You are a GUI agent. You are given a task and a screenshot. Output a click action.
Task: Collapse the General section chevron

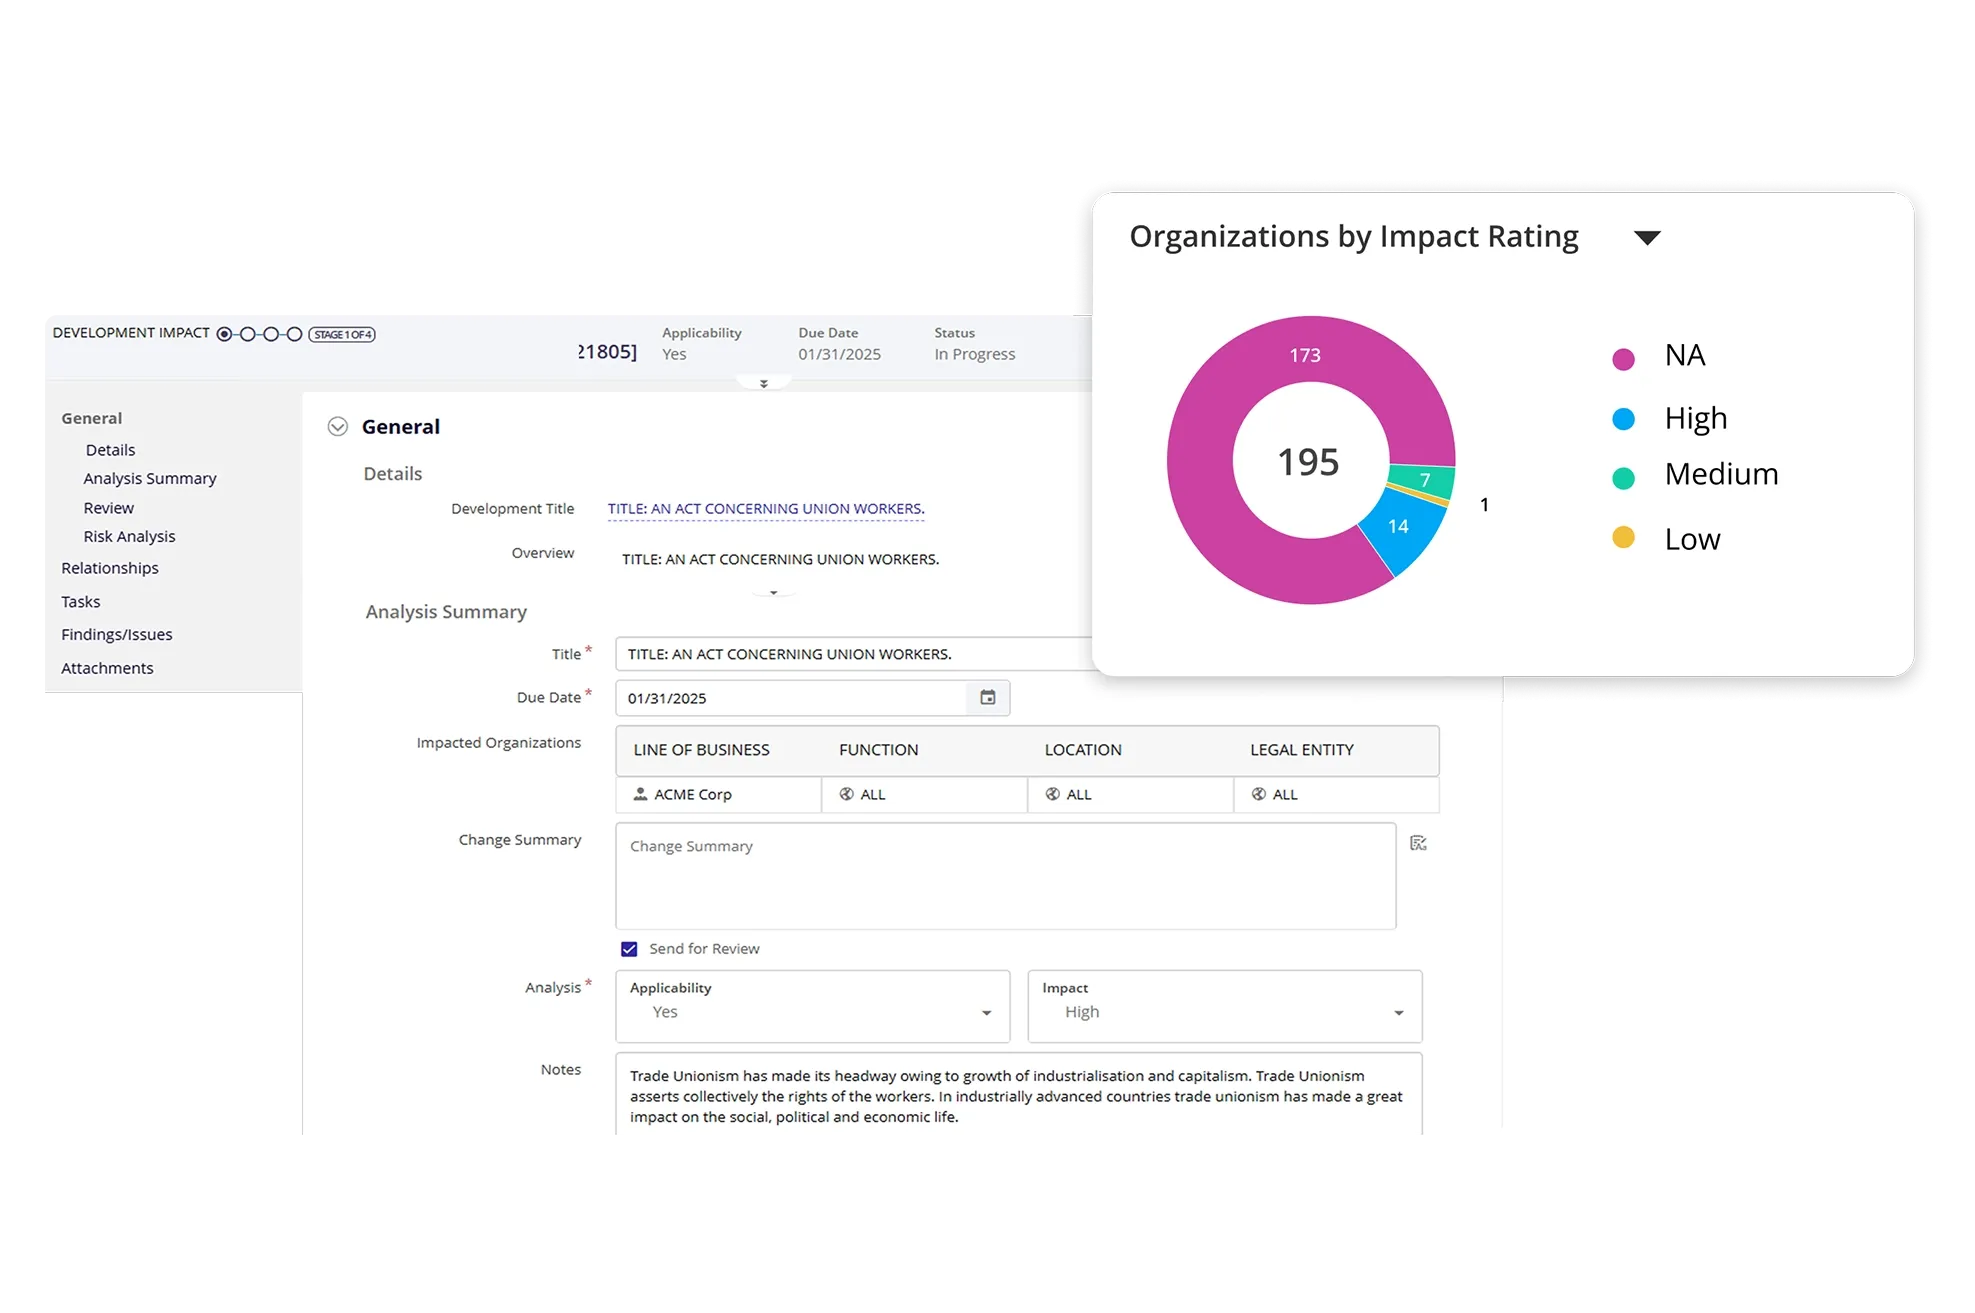[338, 427]
